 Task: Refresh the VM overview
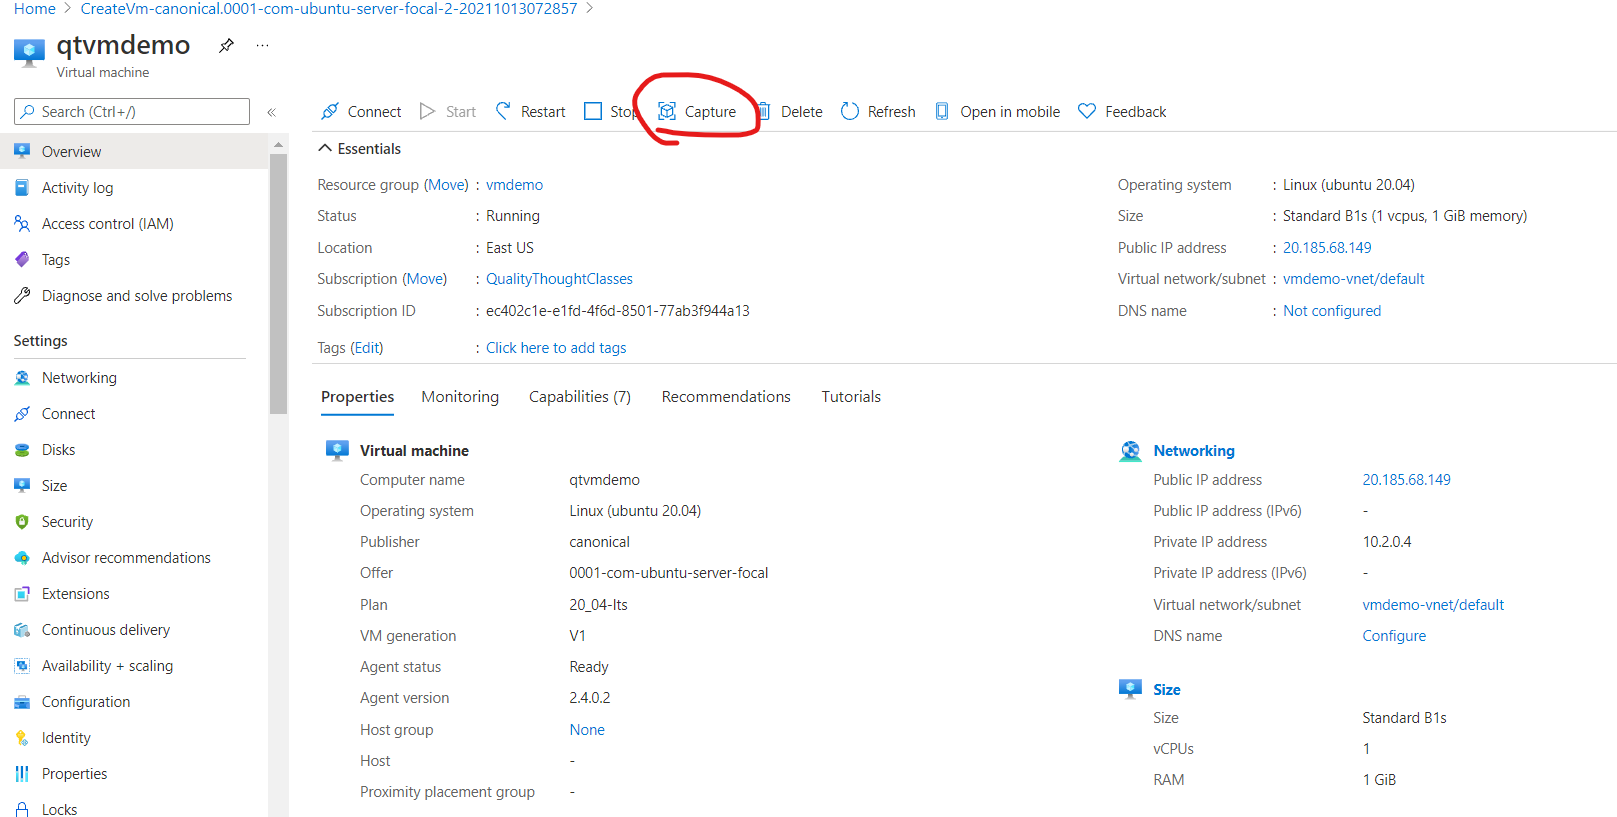tap(878, 111)
